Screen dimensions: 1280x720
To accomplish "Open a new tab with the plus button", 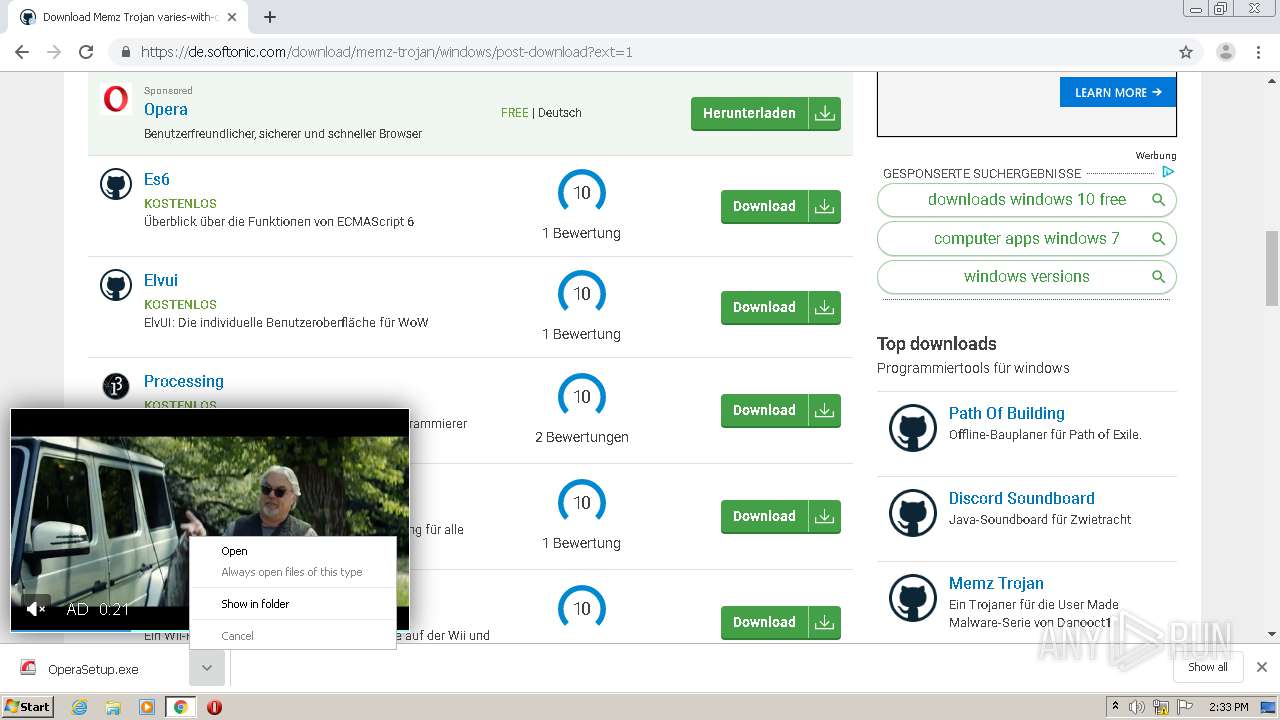I will [270, 17].
